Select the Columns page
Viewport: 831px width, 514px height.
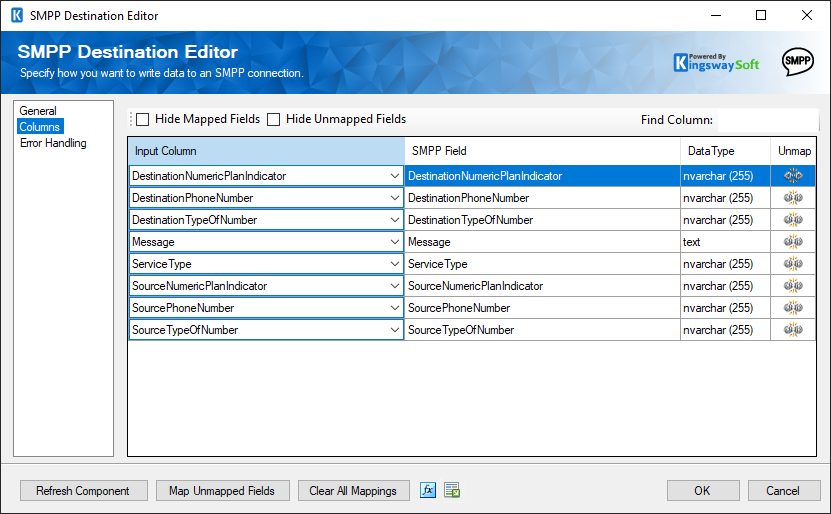coord(40,127)
